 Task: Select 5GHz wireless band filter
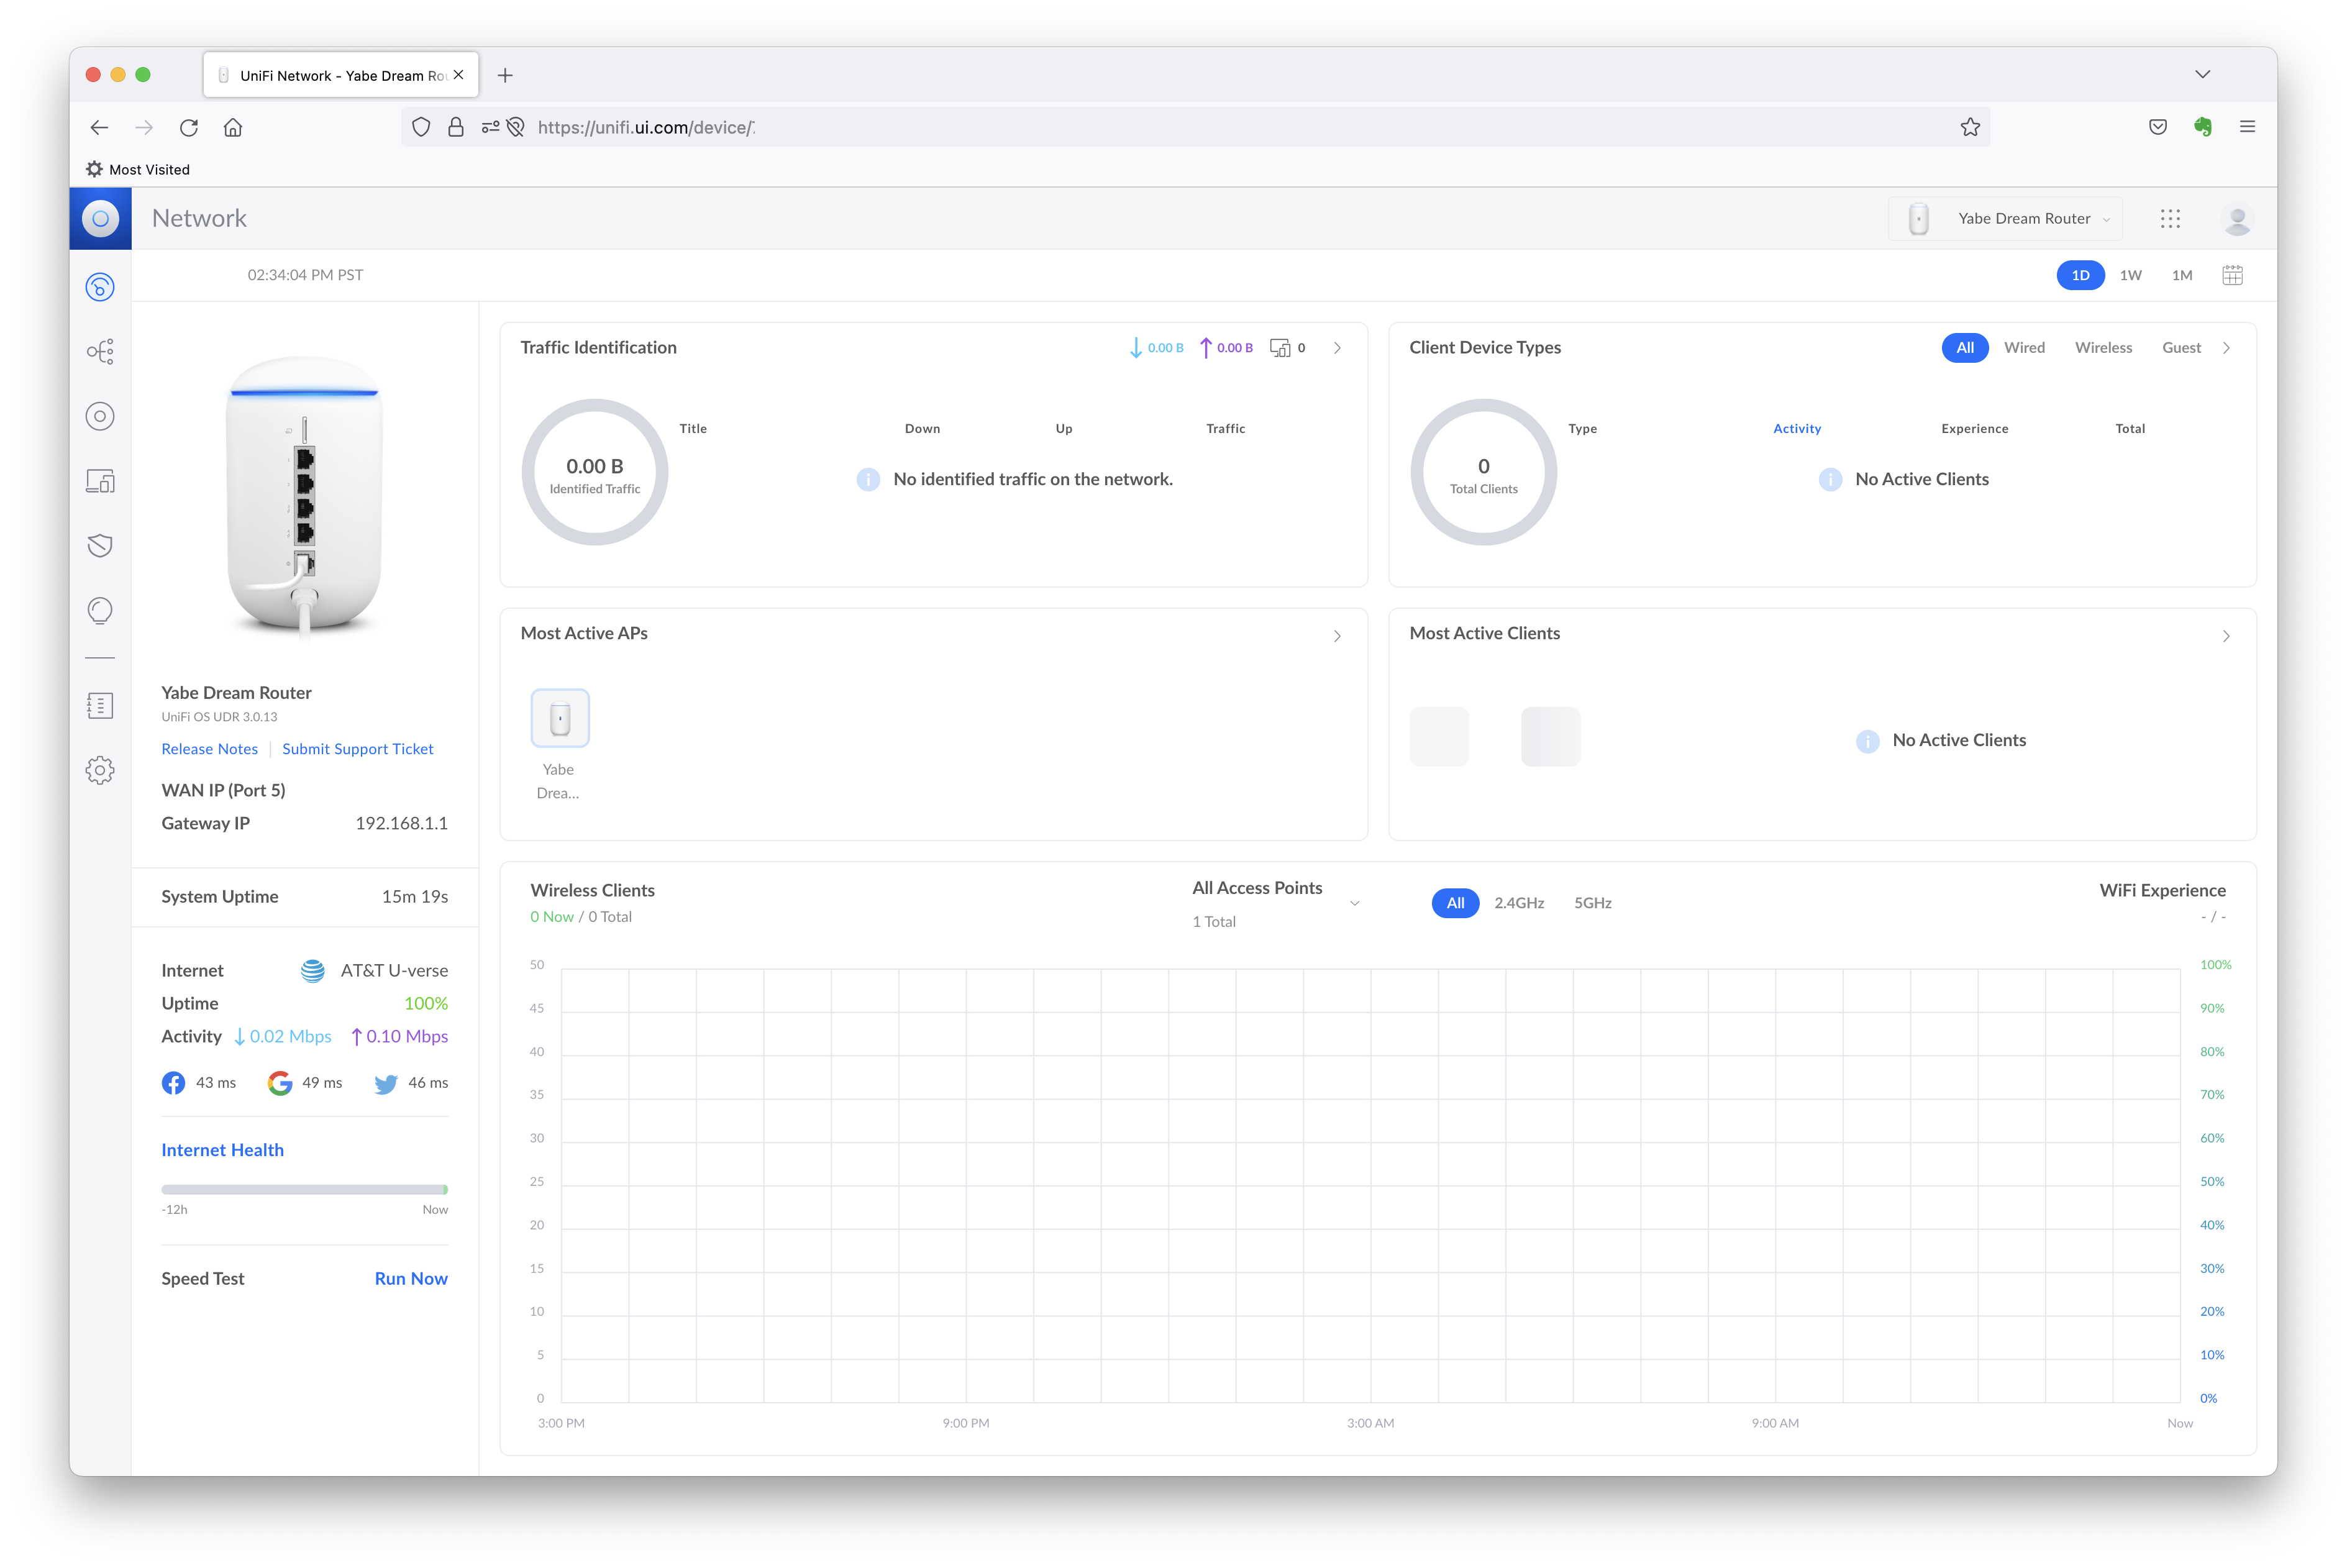click(1593, 903)
